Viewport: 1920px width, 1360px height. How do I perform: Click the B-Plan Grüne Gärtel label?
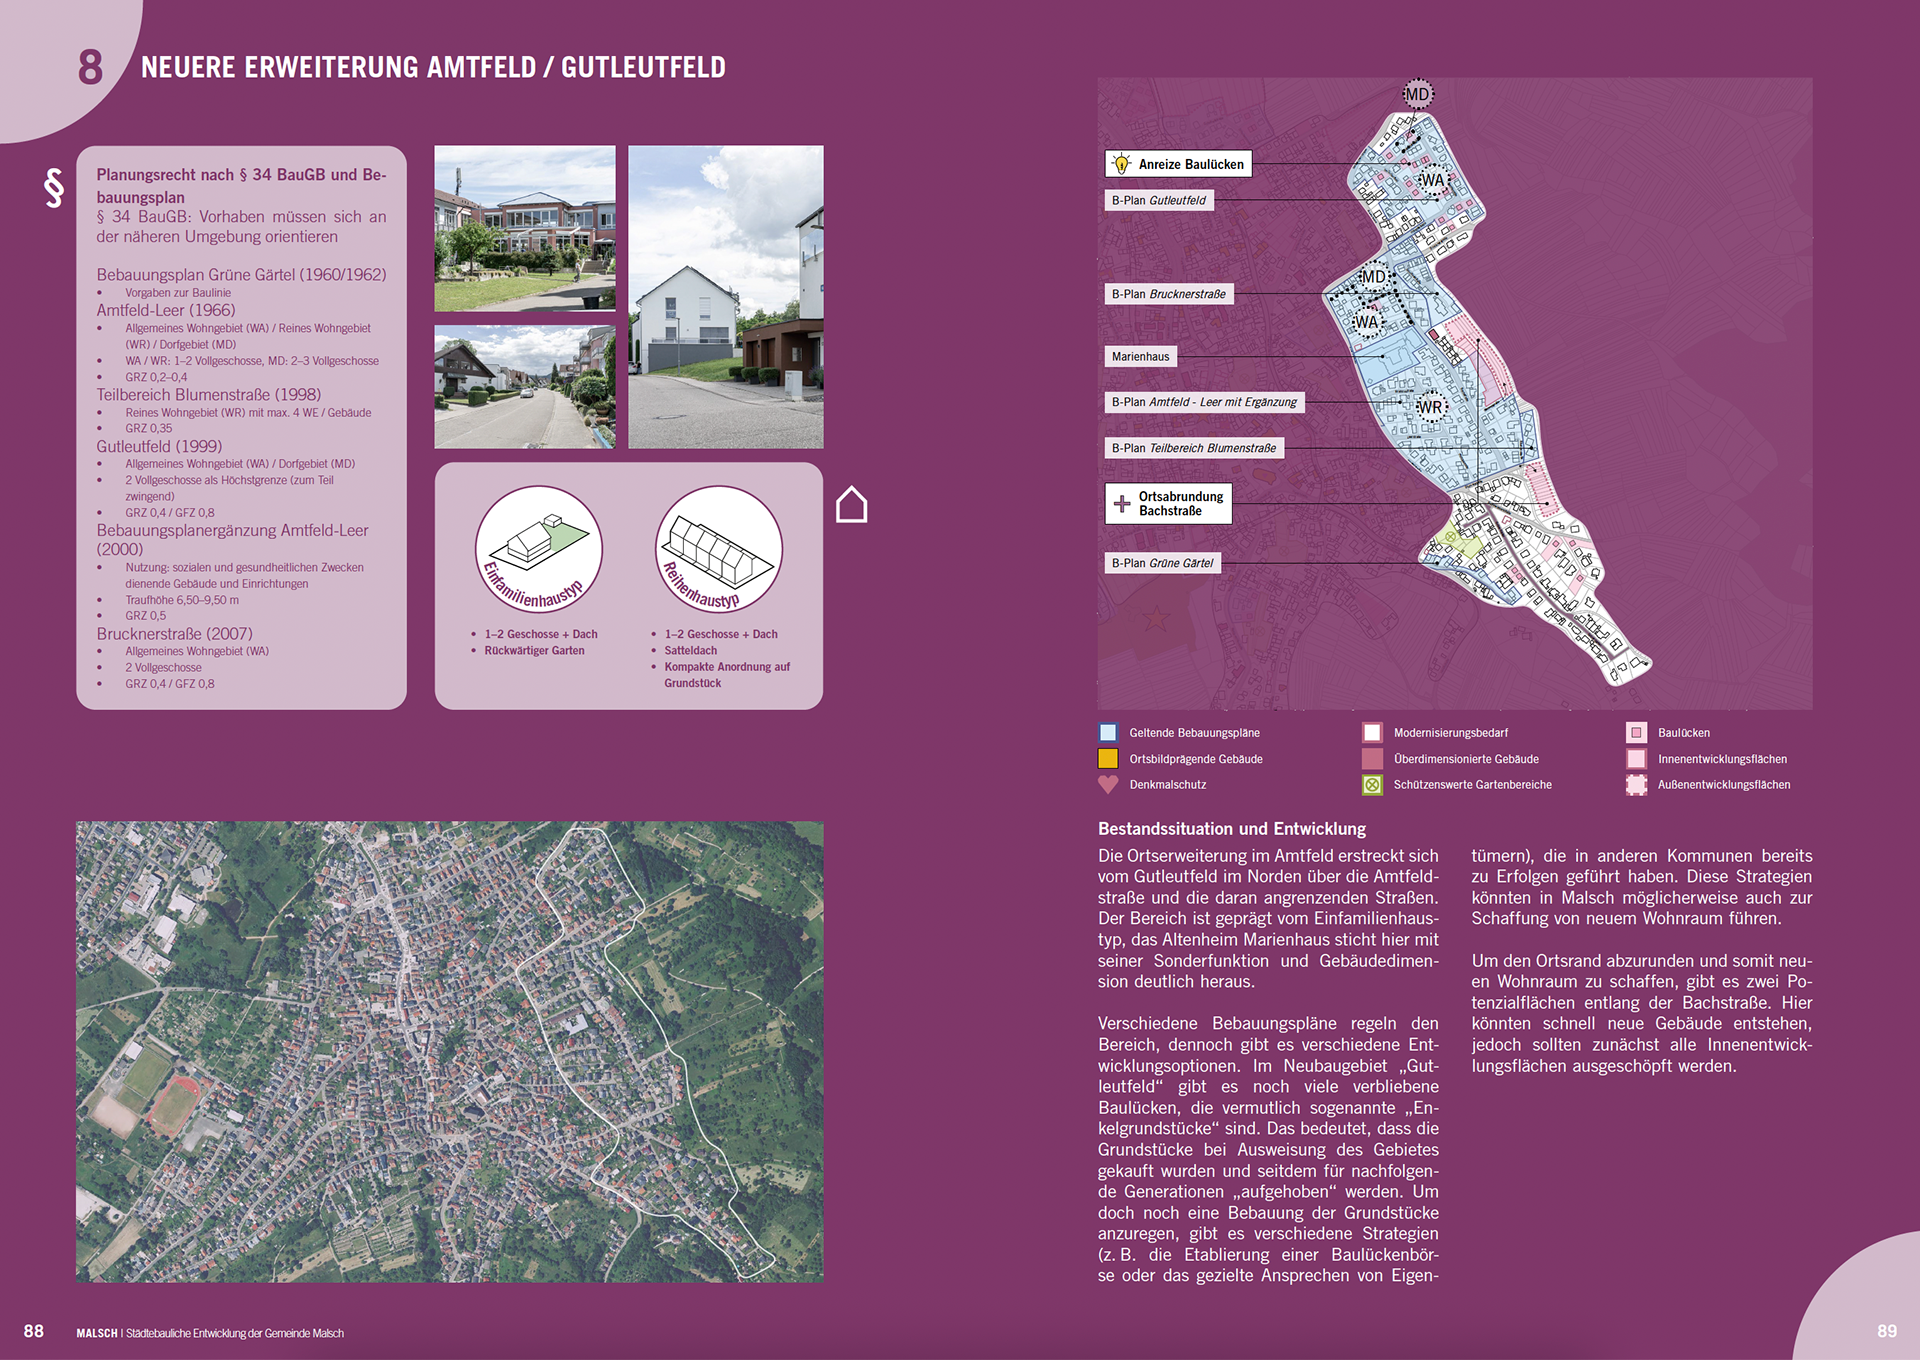[x=1162, y=563]
